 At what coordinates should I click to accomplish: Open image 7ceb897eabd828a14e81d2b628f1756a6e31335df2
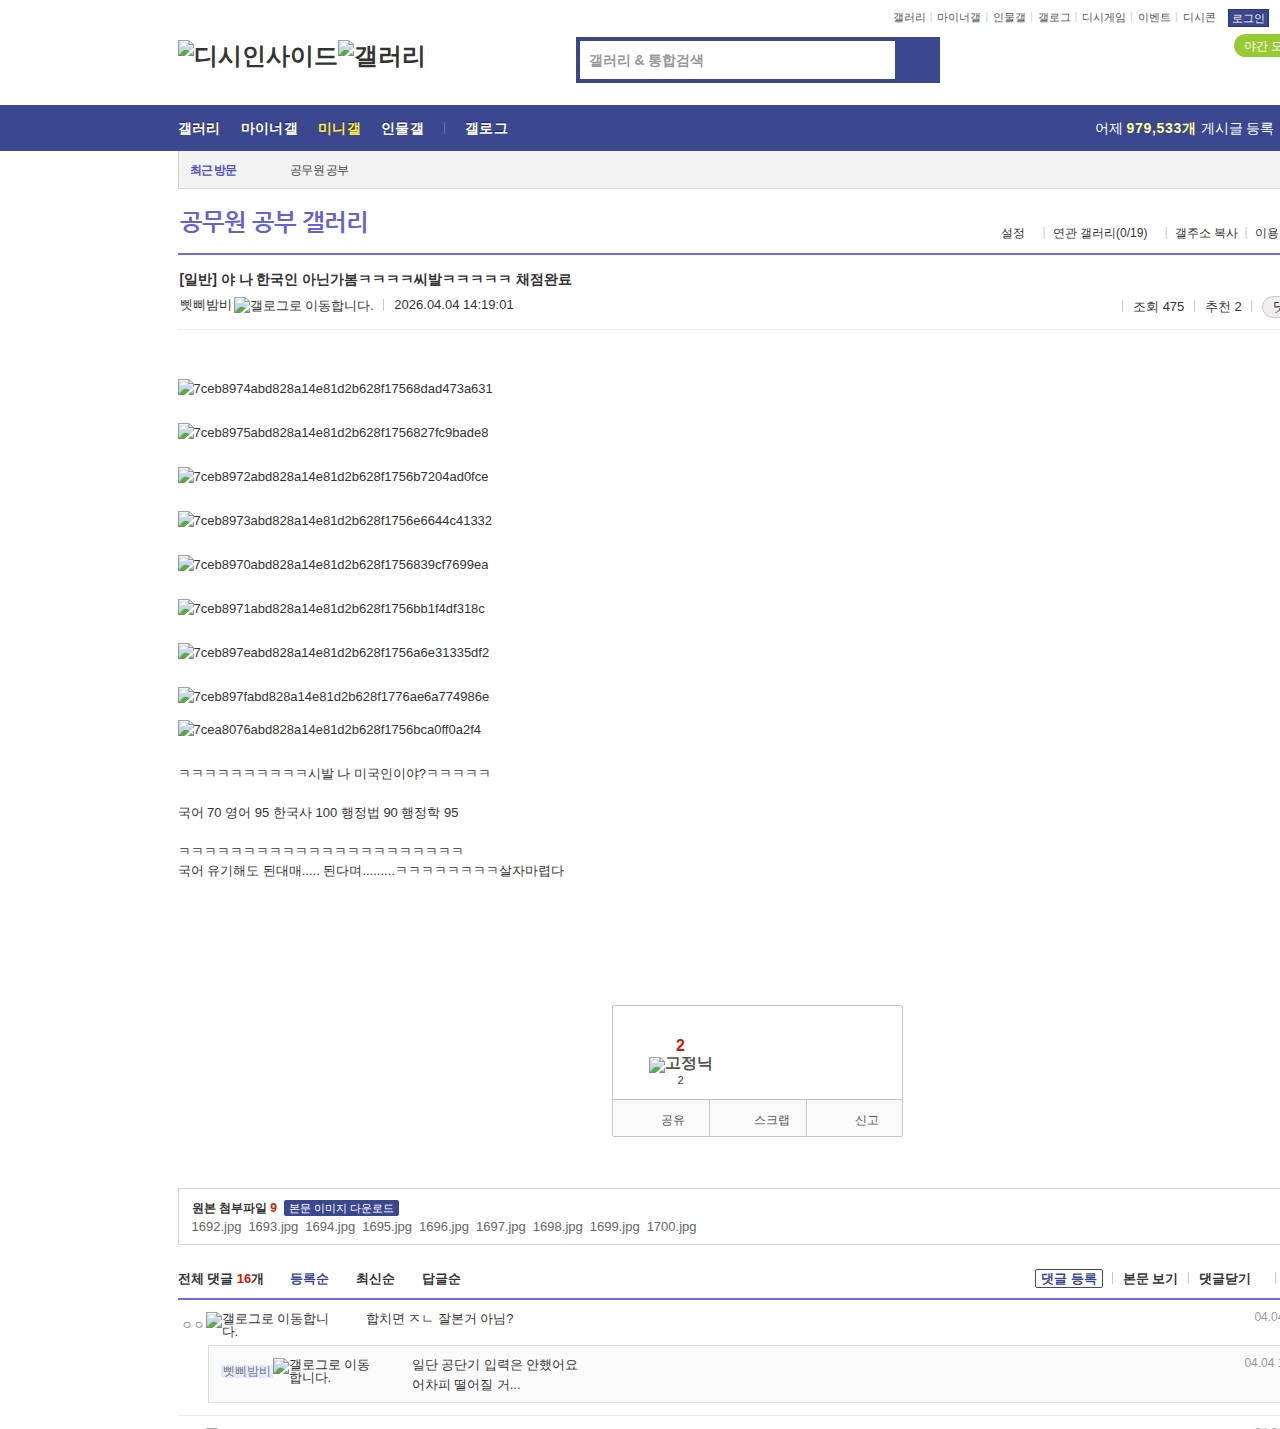pos(334,653)
